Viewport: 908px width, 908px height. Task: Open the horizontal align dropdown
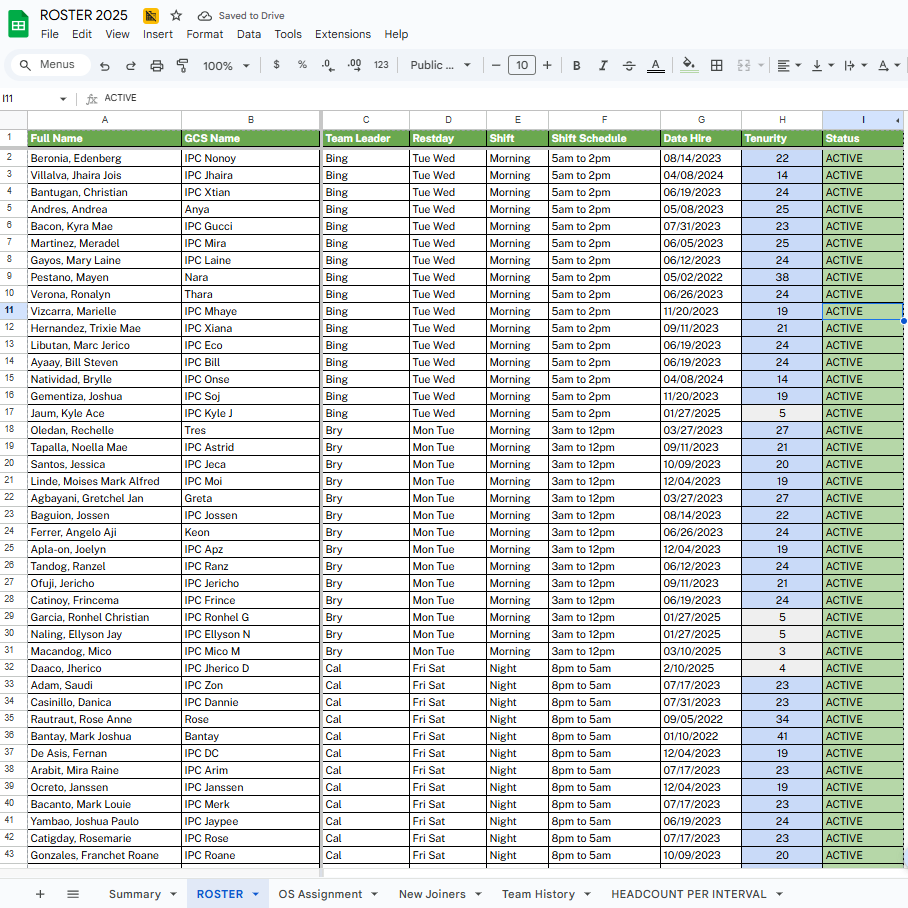[789, 65]
